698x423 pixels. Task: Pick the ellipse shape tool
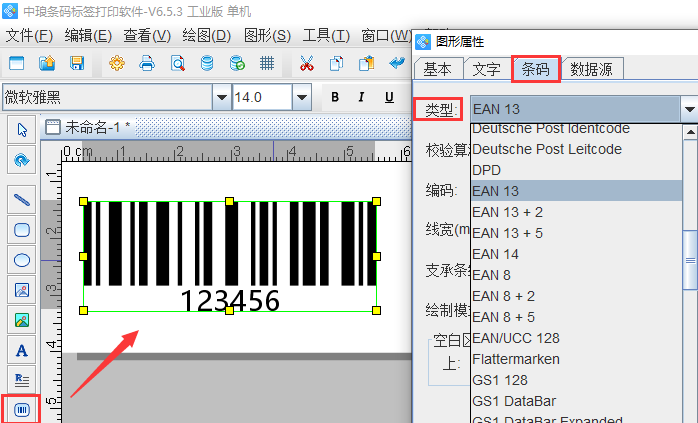[x=21, y=259]
